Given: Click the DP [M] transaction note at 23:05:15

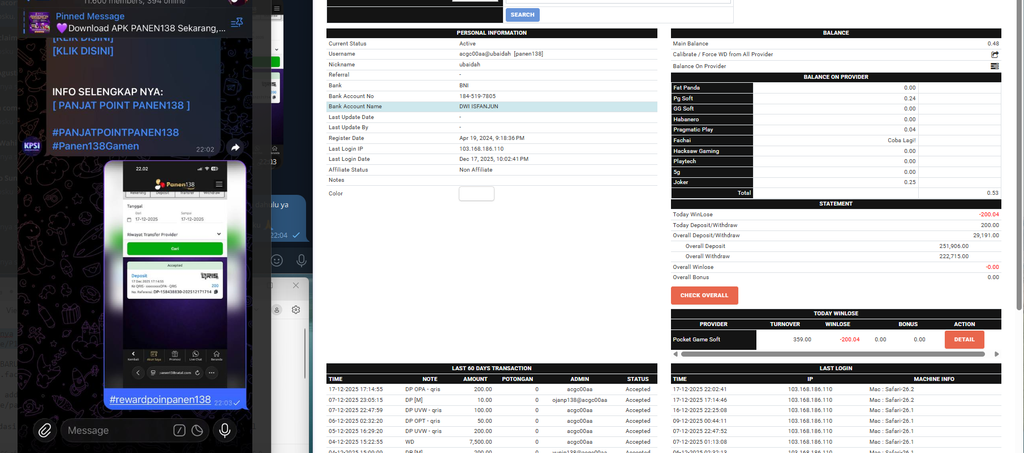Looking at the screenshot, I should [413, 399].
